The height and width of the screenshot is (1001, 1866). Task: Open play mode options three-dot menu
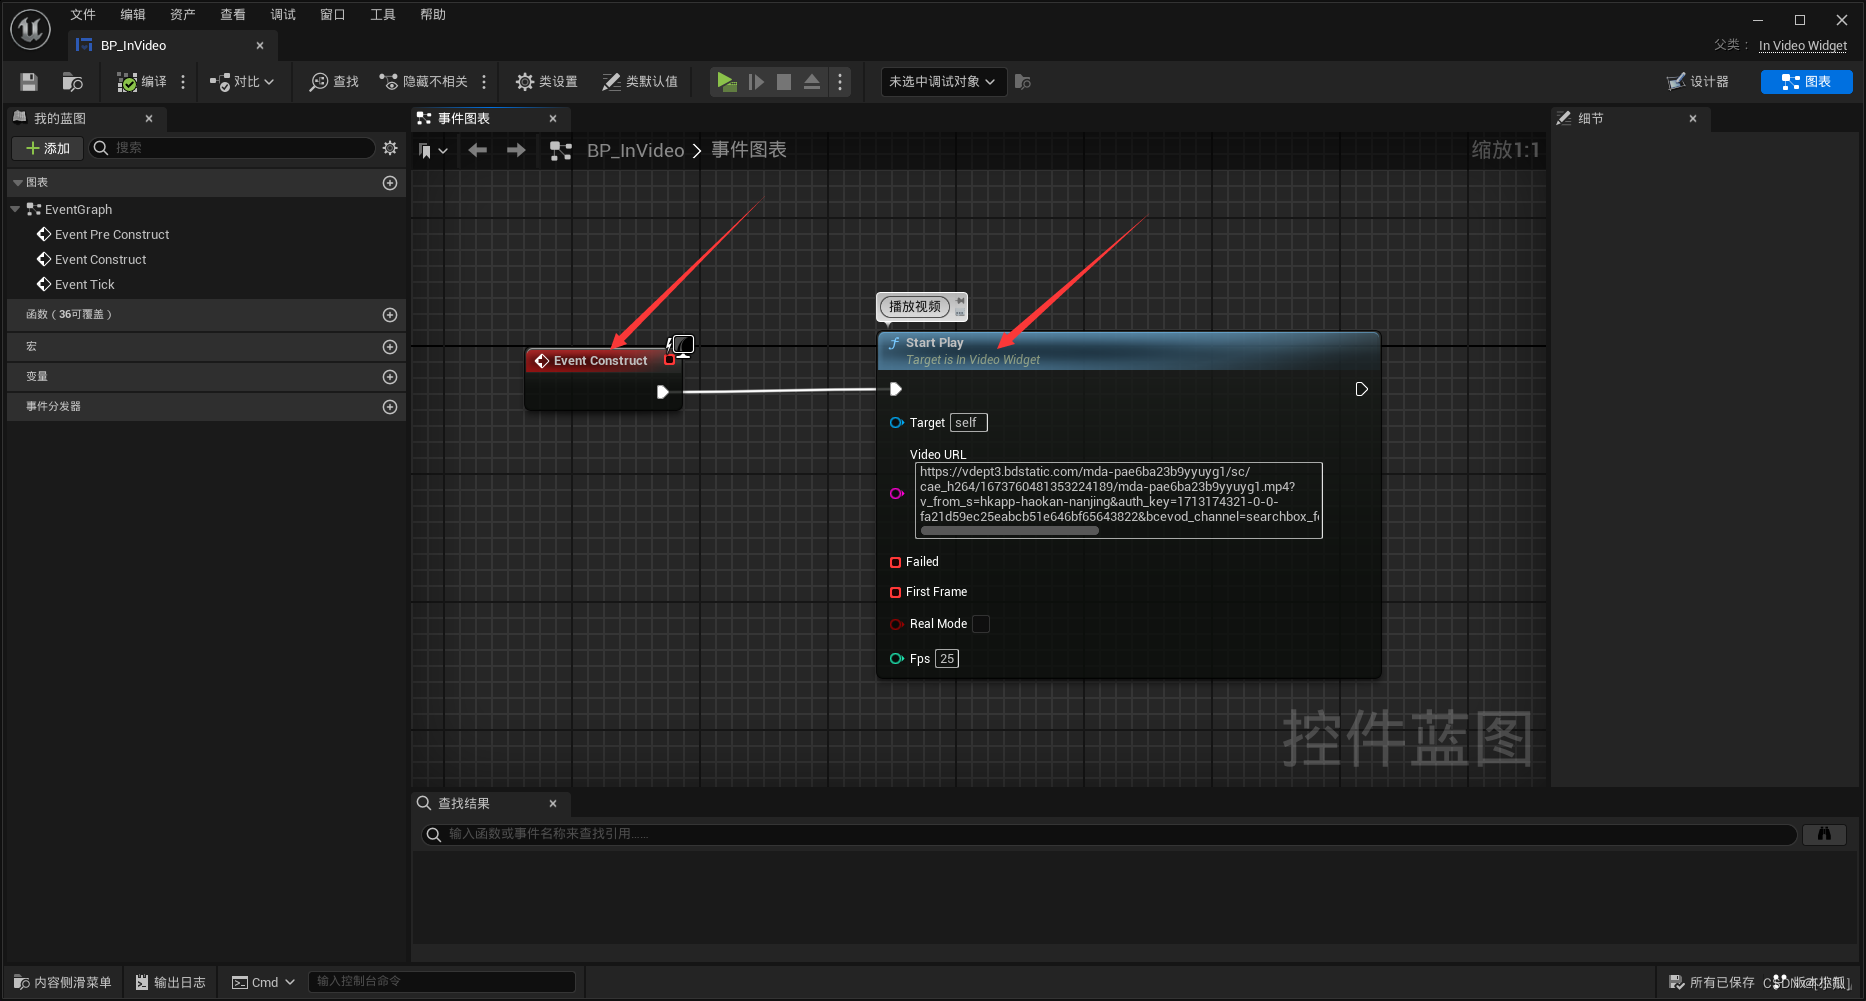[840, 82]
